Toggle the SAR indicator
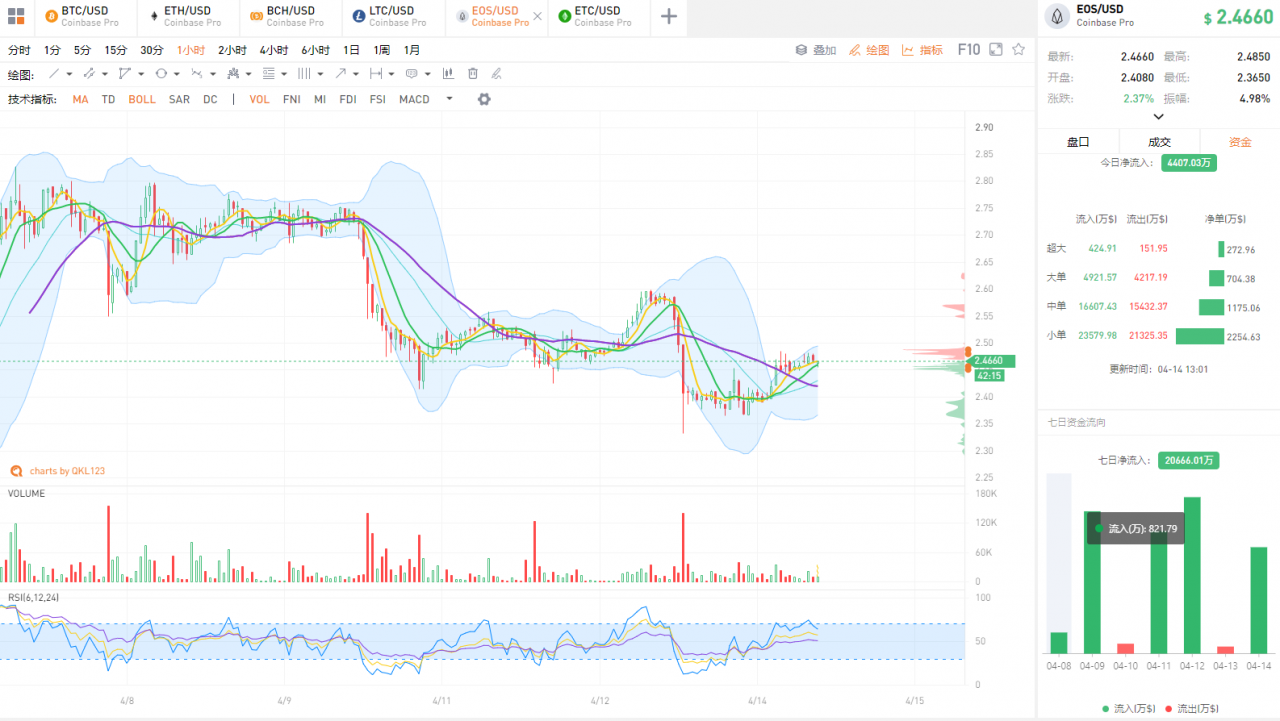This screenshot has width=1280, height=721. [x=179, y=99]
